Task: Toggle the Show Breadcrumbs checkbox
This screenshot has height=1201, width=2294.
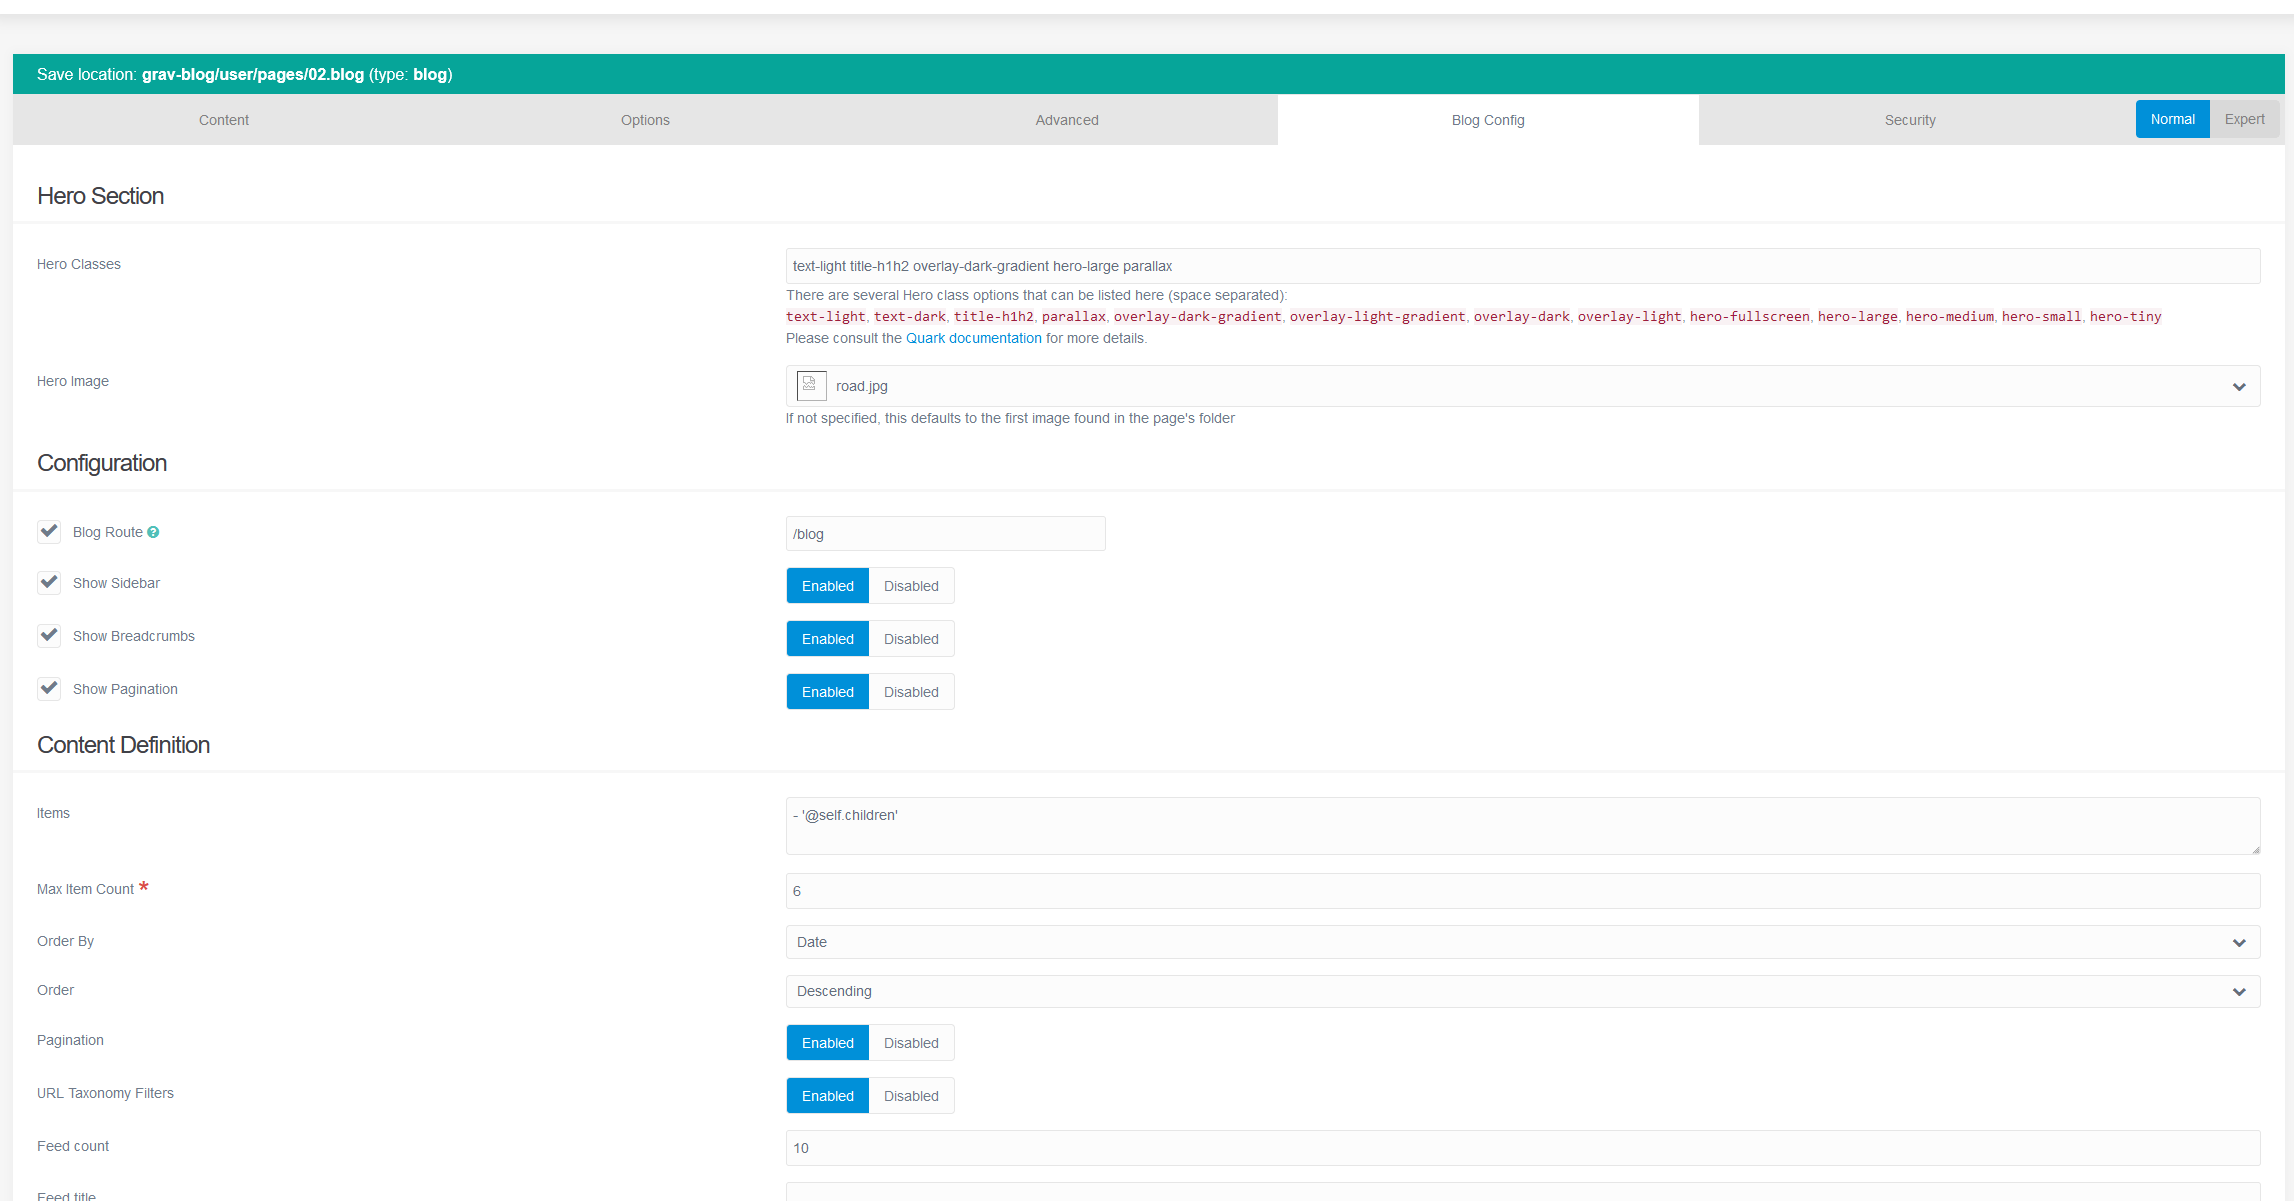Action: pos(49,635)
